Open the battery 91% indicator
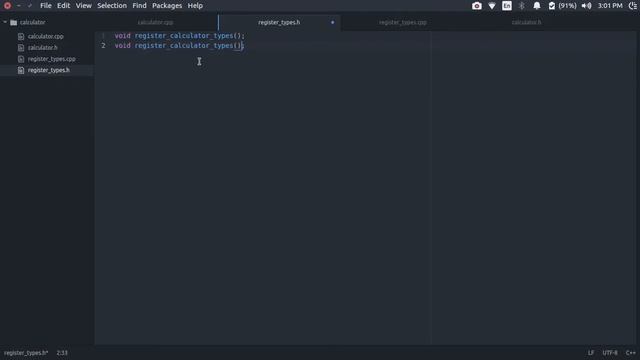 pos(562,6)
